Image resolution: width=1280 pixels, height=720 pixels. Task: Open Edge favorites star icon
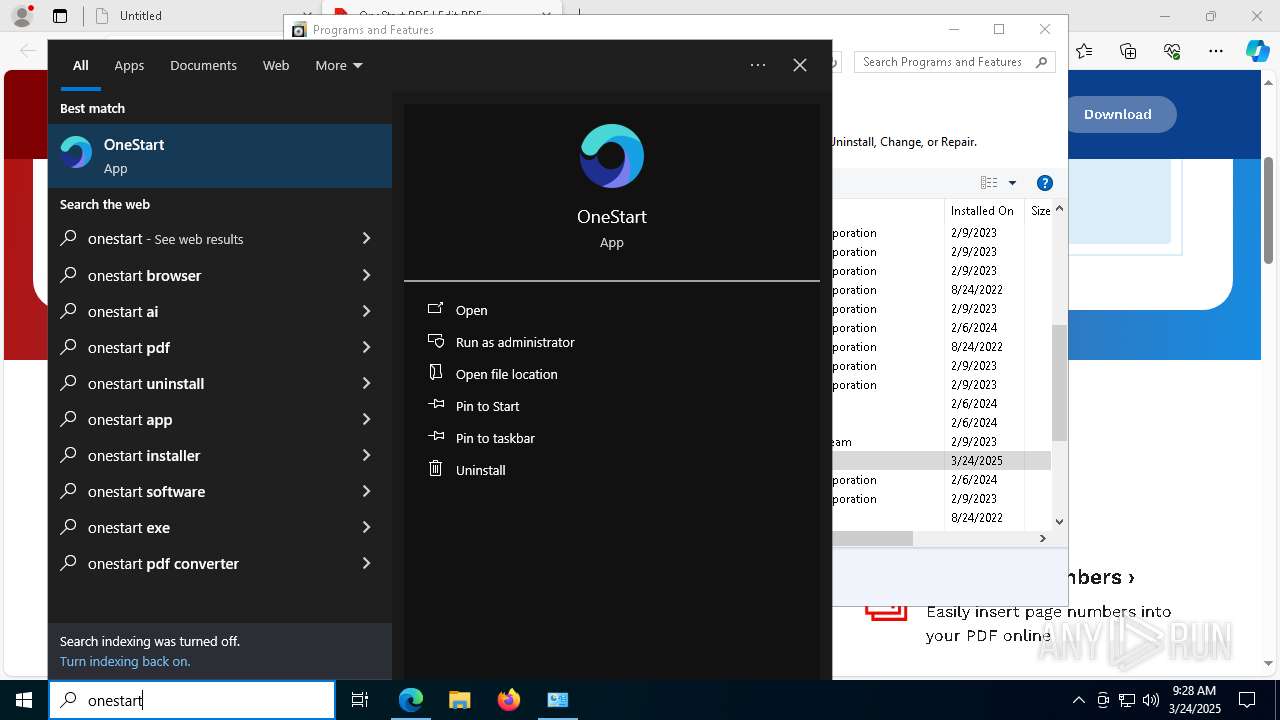1084,51
